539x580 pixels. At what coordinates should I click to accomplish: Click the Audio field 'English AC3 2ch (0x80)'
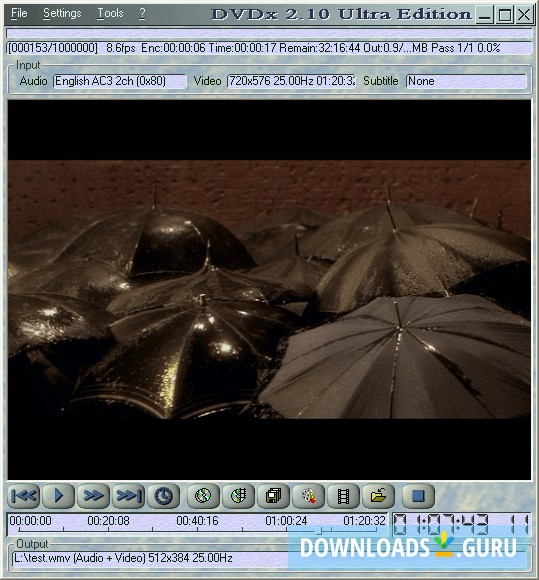[120, 81]
